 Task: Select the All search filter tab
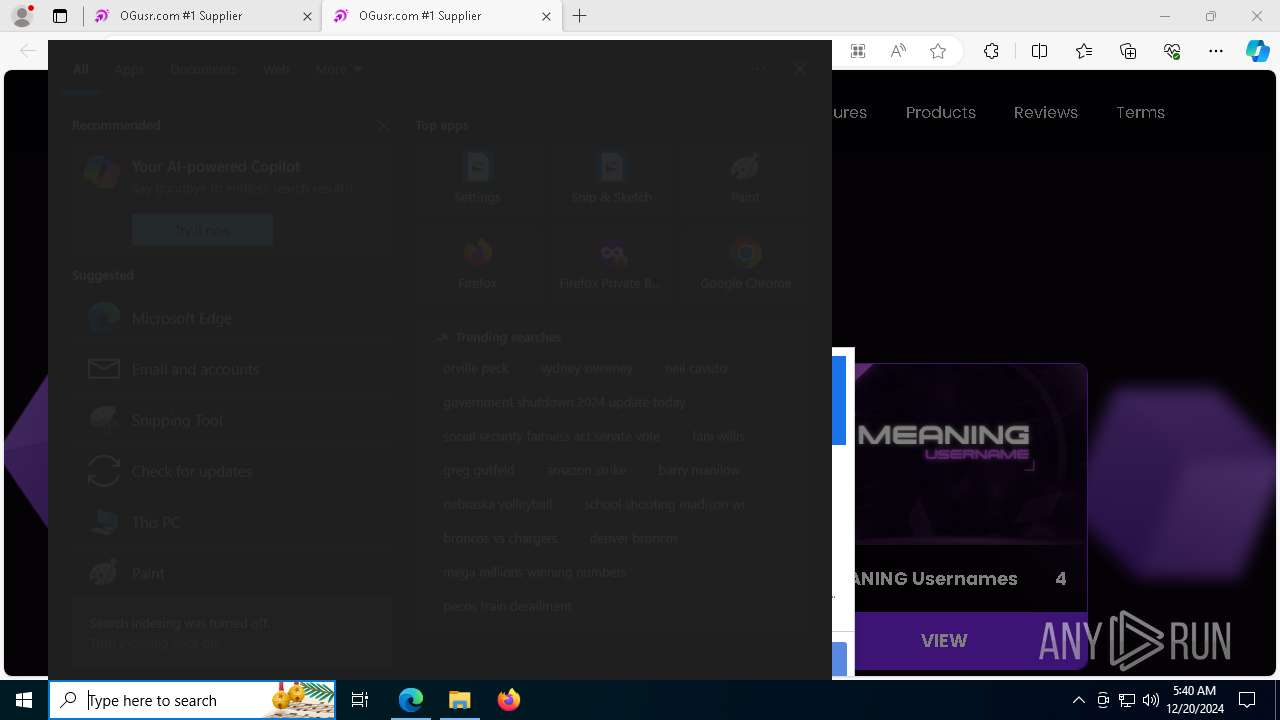click(x=80, y=69)
